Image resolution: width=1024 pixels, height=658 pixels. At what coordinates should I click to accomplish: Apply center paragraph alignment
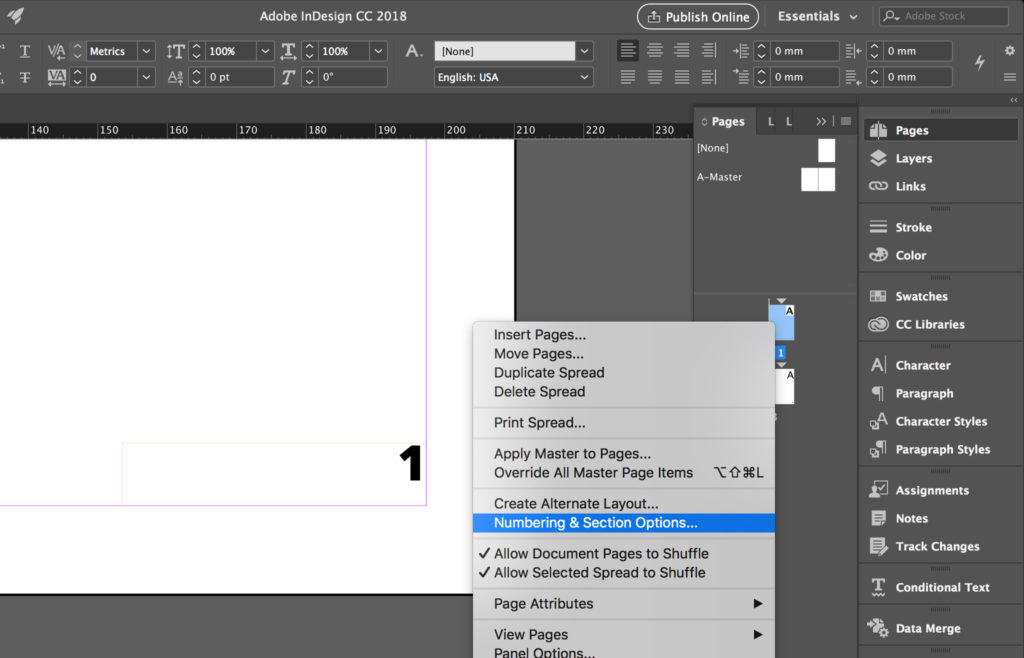pos(655,51)
